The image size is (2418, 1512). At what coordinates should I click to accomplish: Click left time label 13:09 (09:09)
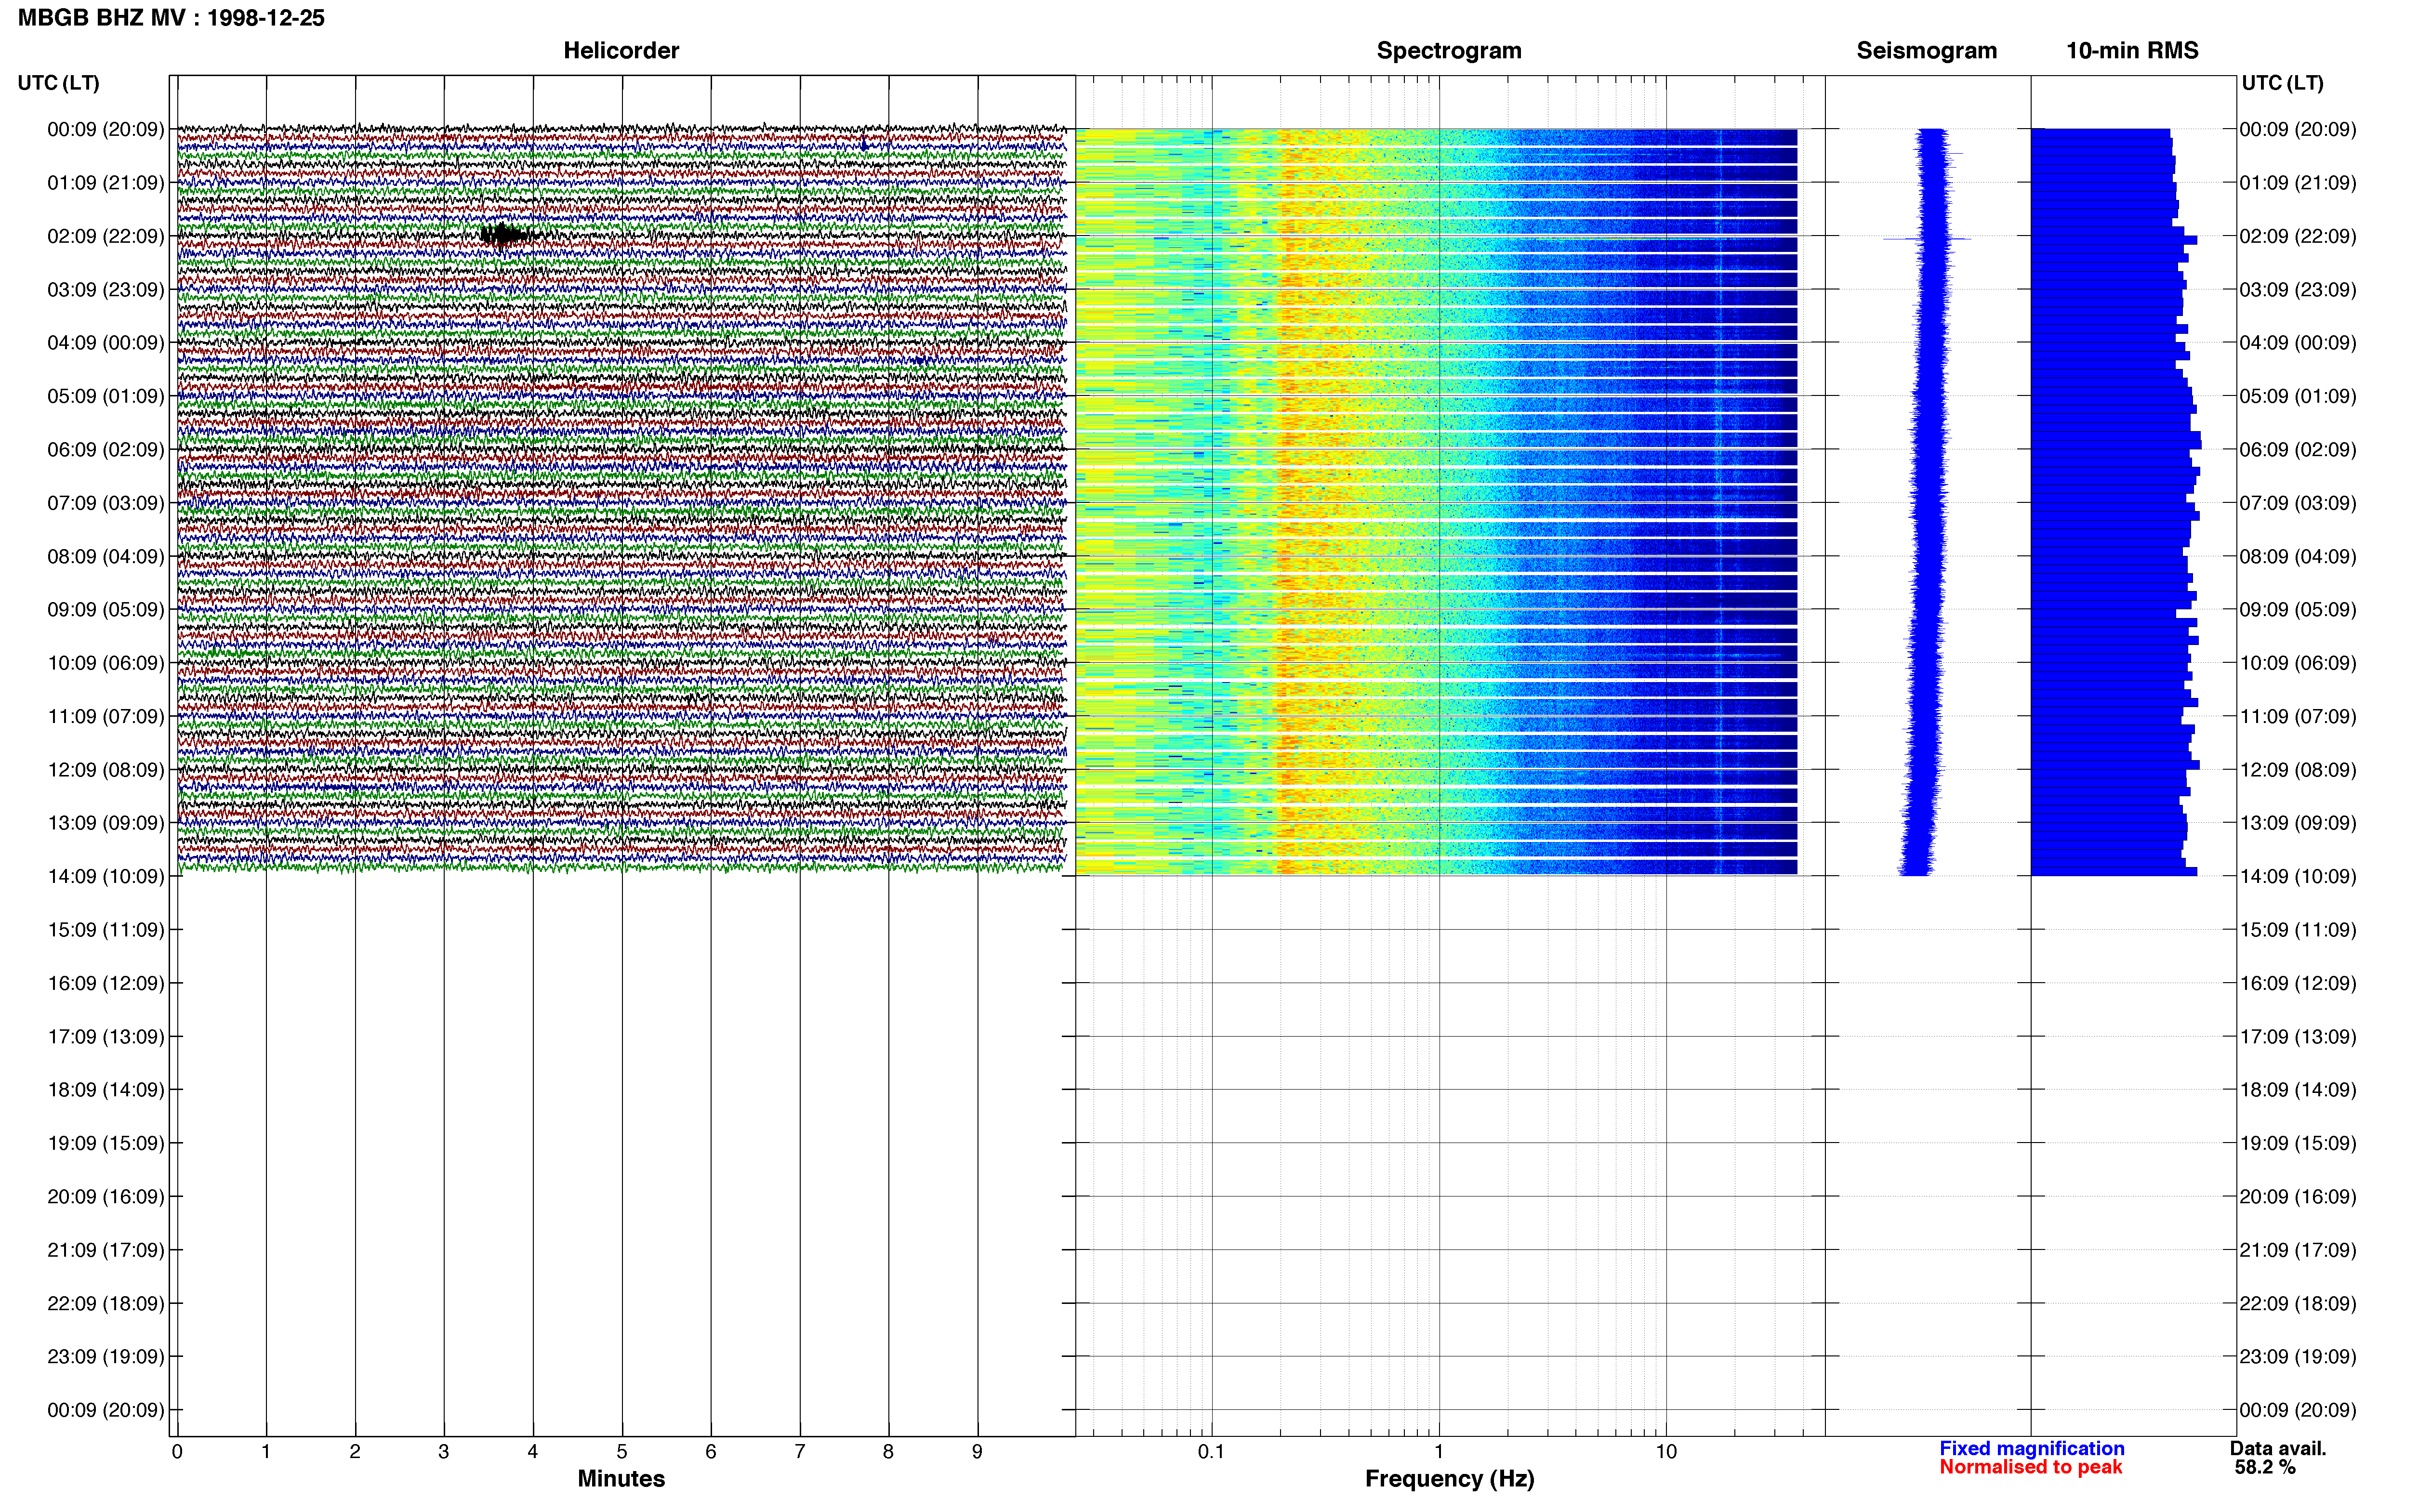click(106, 823)
